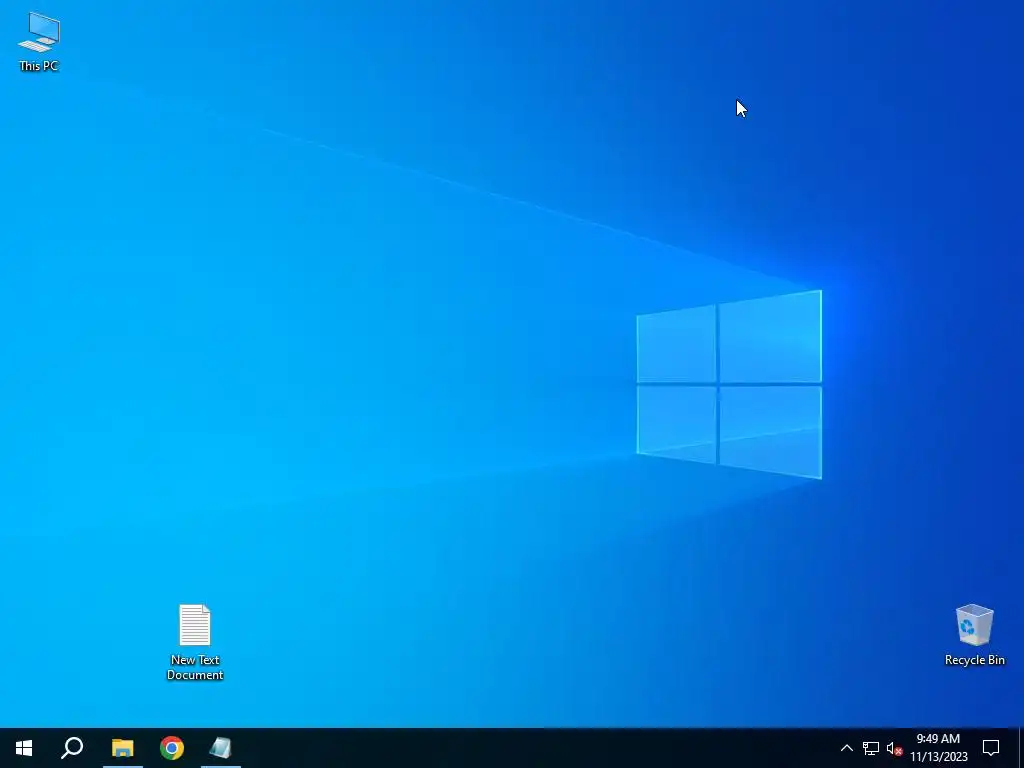Open File Explorer from the taskbar
Screen dimensions: 1024x768
coord(122,748)
